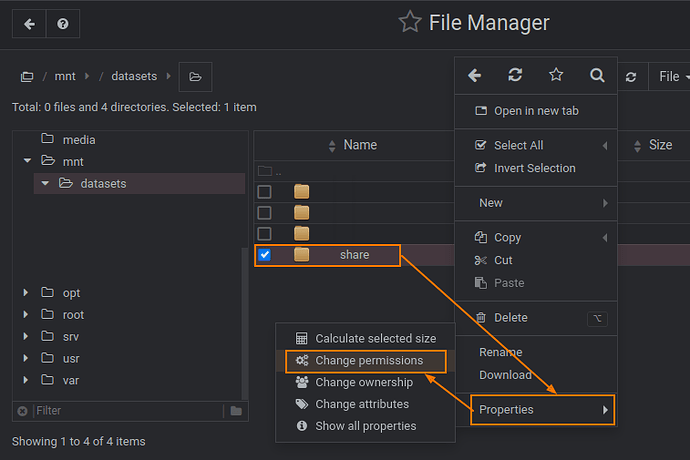Collapse the mnt tree node
The width and height of the screenshot is (690, 460).
[27, 160]
